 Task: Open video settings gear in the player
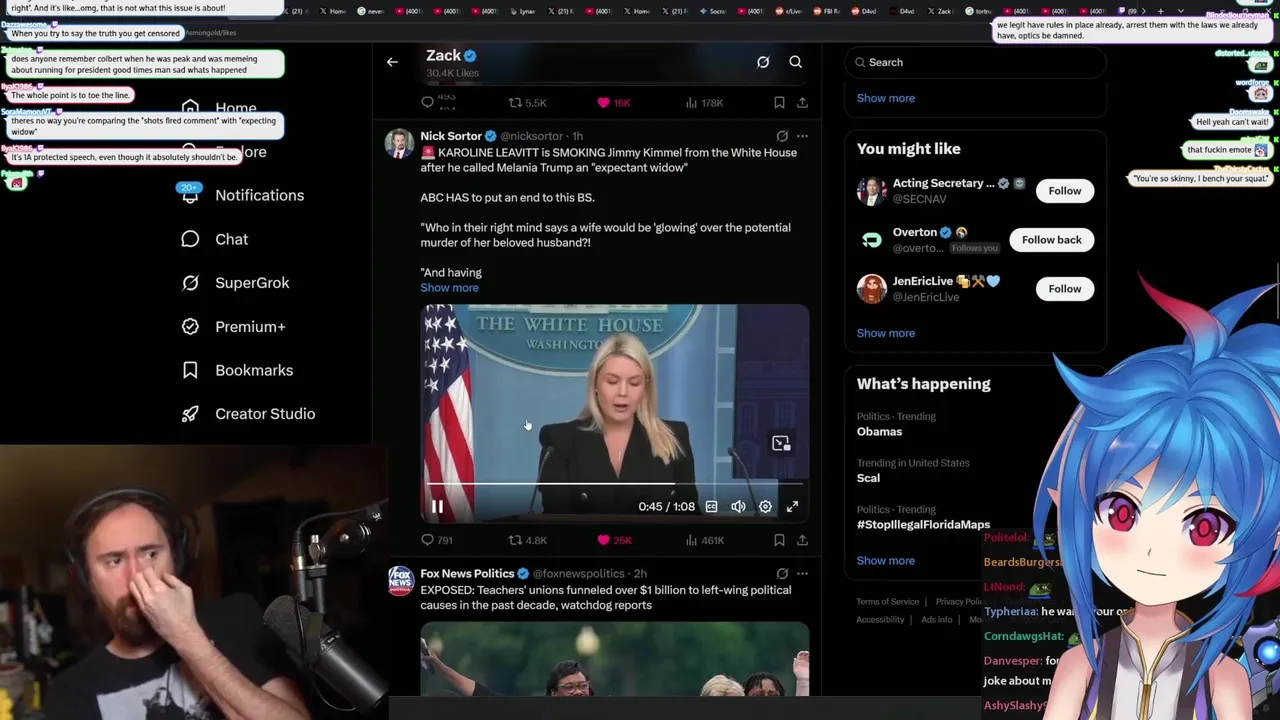click(765, 507)
